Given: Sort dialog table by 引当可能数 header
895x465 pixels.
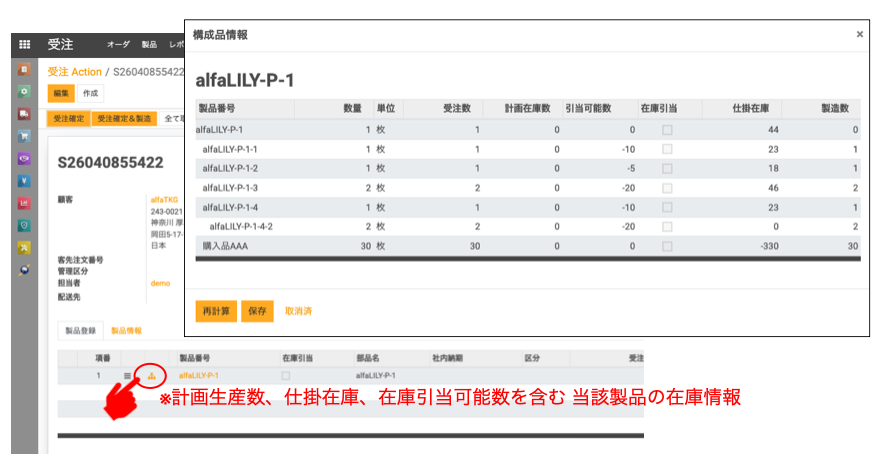Looking at the screenshot, I should point(588,108).
